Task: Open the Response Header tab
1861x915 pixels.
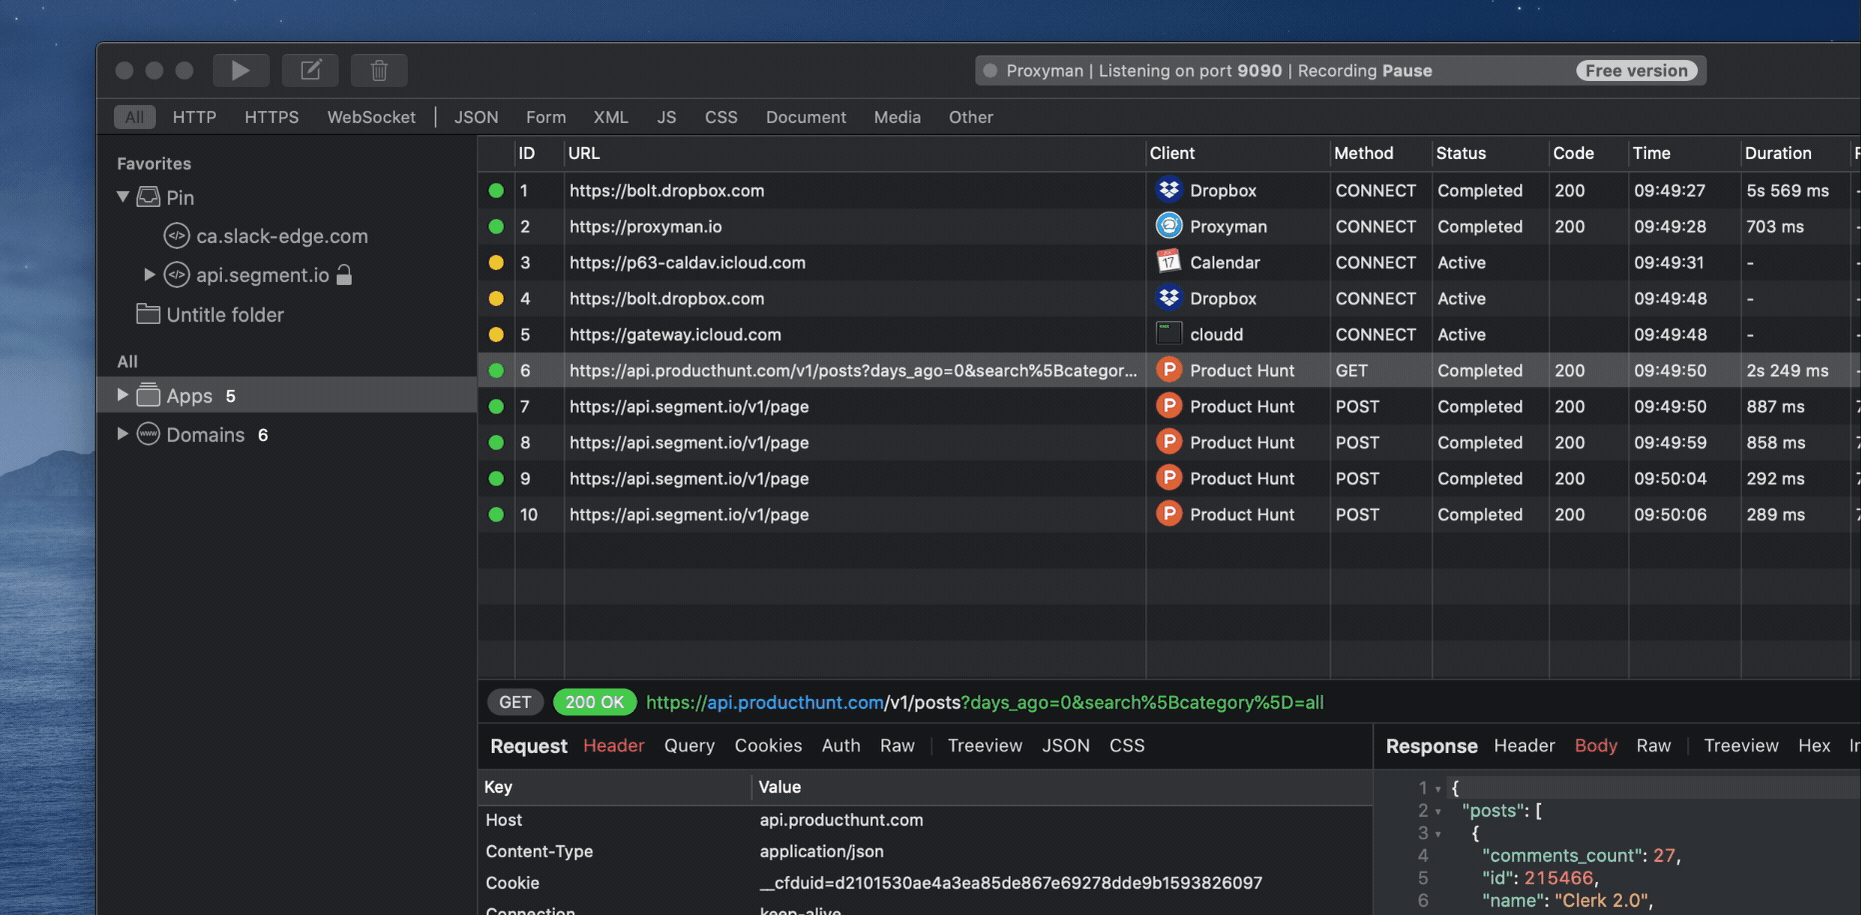Action: point(1524,746)
